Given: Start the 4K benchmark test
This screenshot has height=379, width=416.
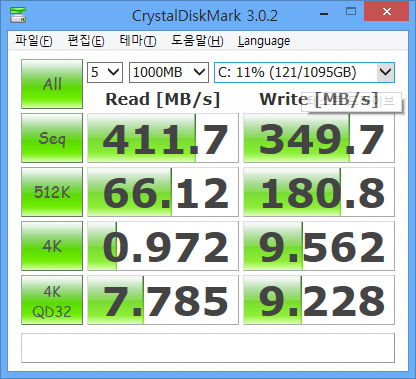Looking at the screenshot, I should [x=52, y=246].
